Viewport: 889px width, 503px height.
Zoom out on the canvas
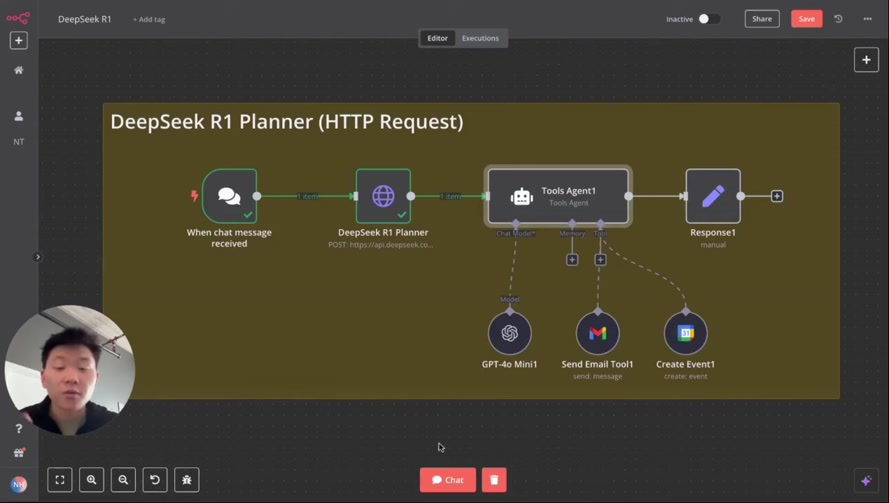[x=123, y=480]
